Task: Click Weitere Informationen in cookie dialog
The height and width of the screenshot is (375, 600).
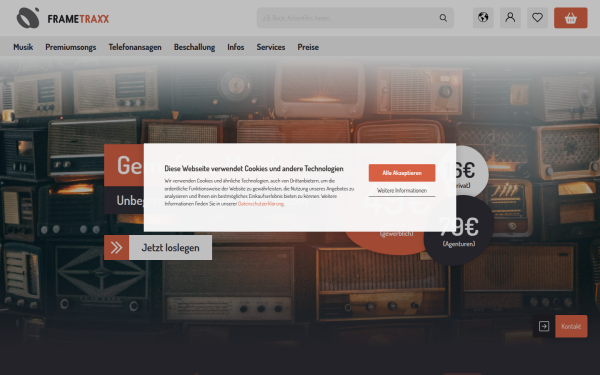Action: (402, 191)
